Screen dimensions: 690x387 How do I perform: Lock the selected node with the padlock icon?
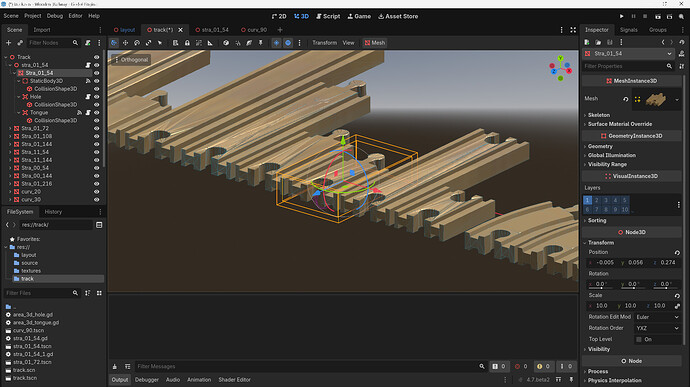tap(187, 43)
